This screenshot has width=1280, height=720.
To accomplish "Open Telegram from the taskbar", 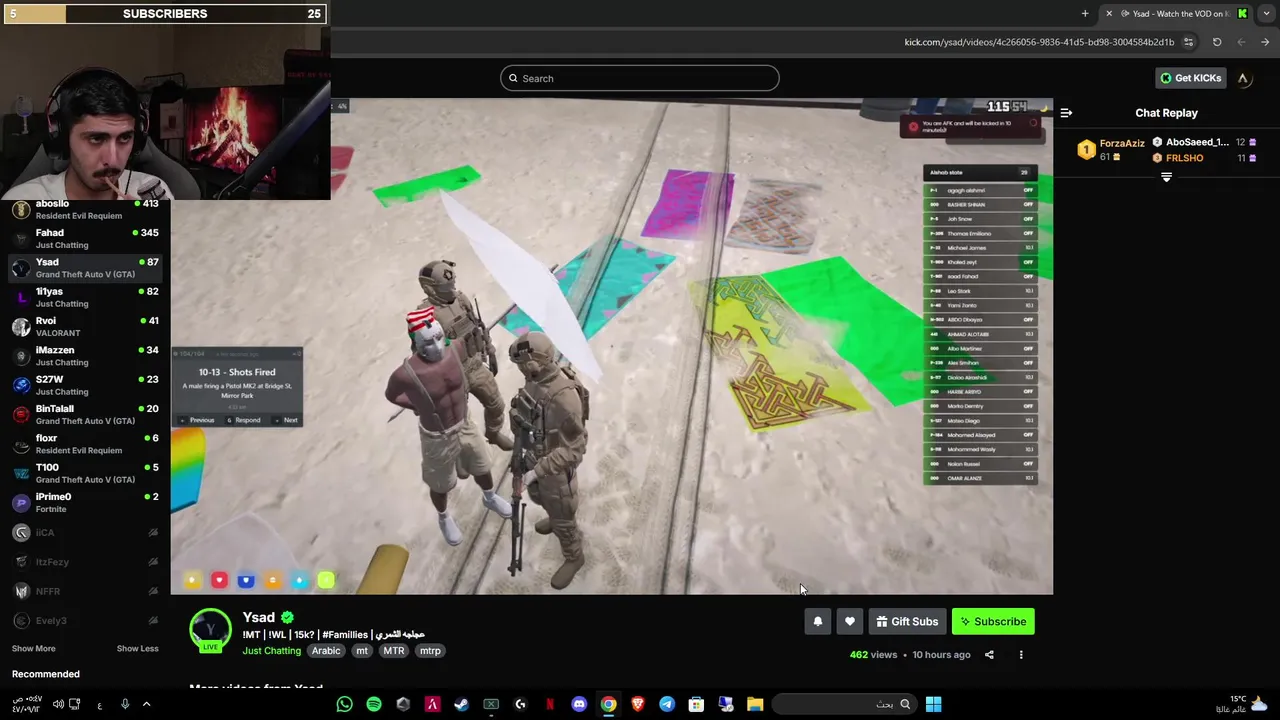I will click(667, 704).
